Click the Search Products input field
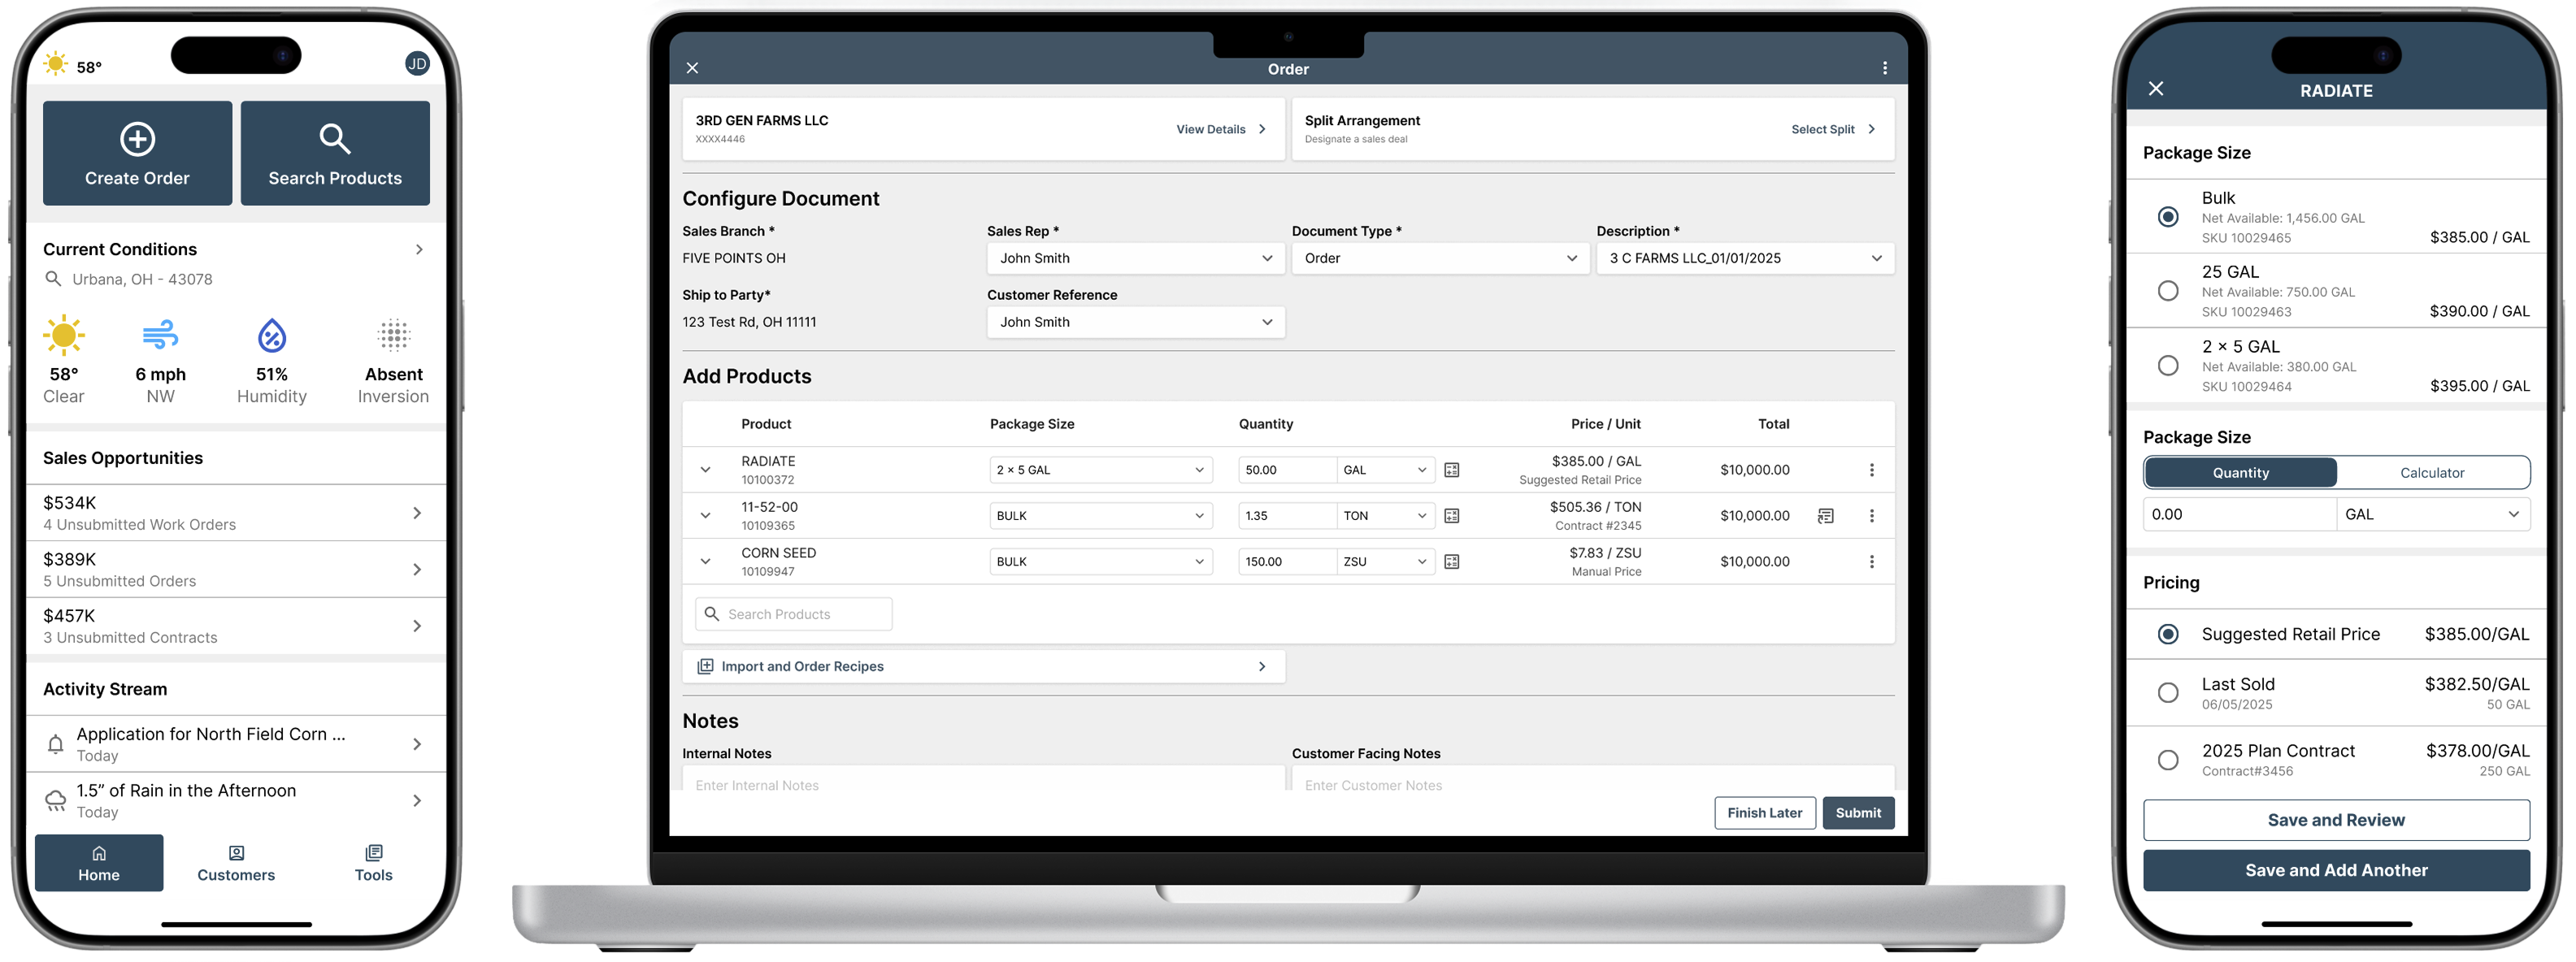Viewport: 2576px width, 962px height. (794, 614)
